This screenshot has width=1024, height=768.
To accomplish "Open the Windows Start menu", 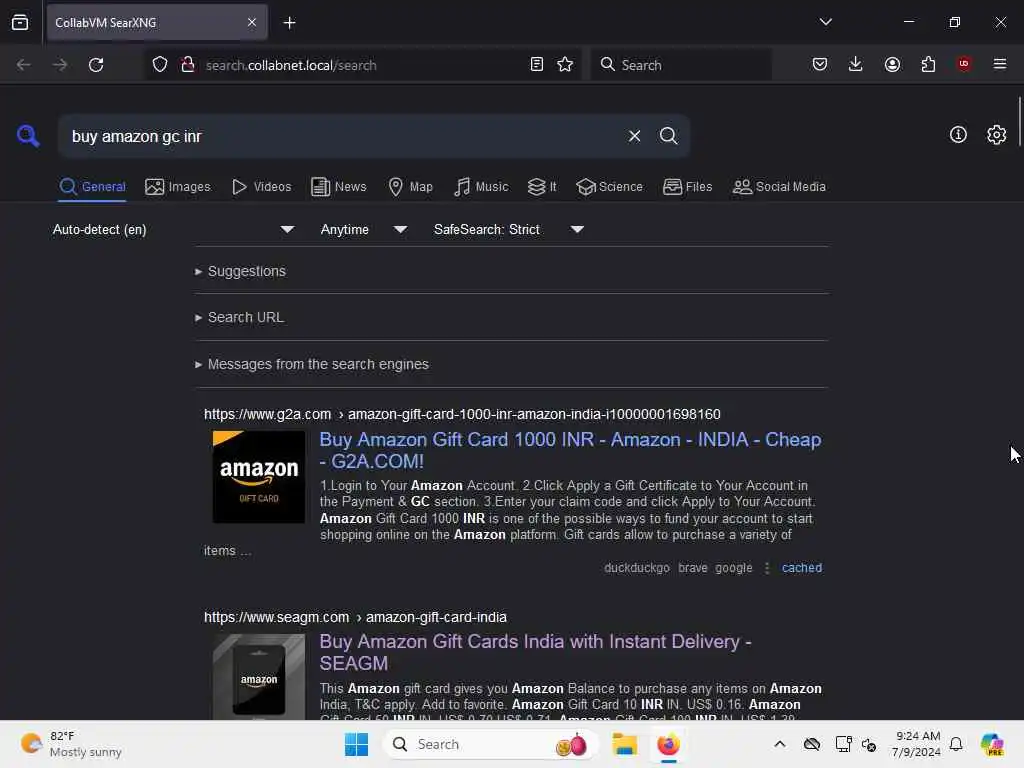I will tap(357, 744).
